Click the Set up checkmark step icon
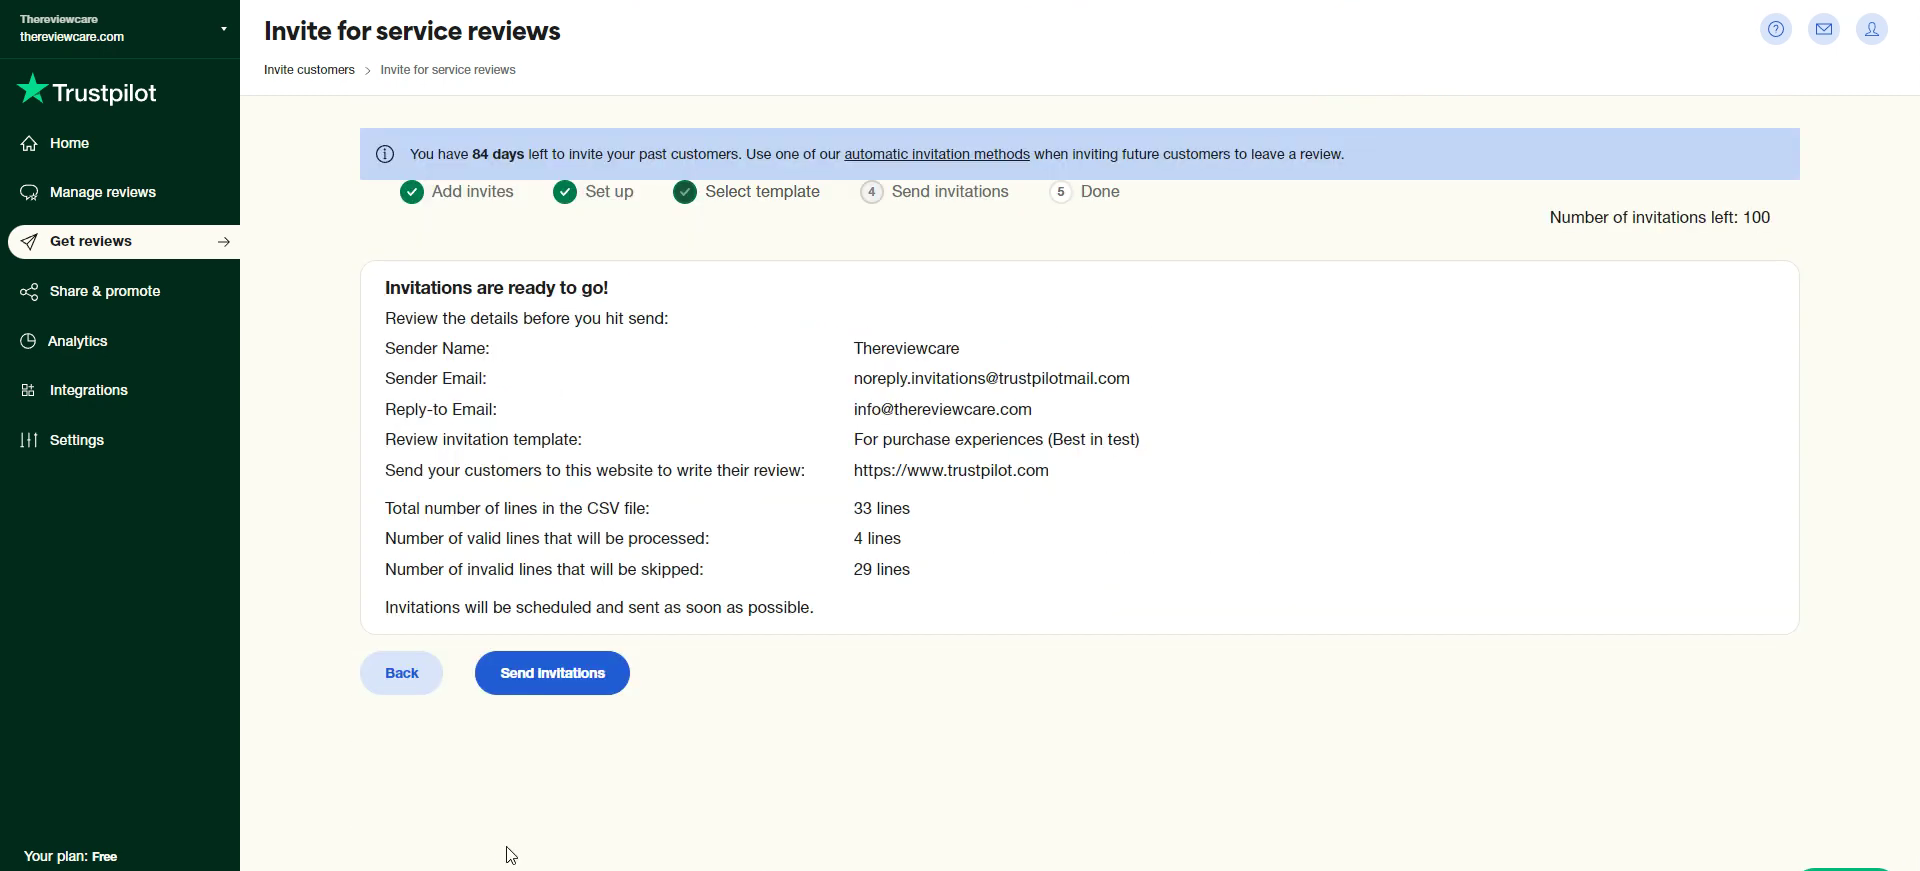The image size is (1920, 871). (565, 192)
